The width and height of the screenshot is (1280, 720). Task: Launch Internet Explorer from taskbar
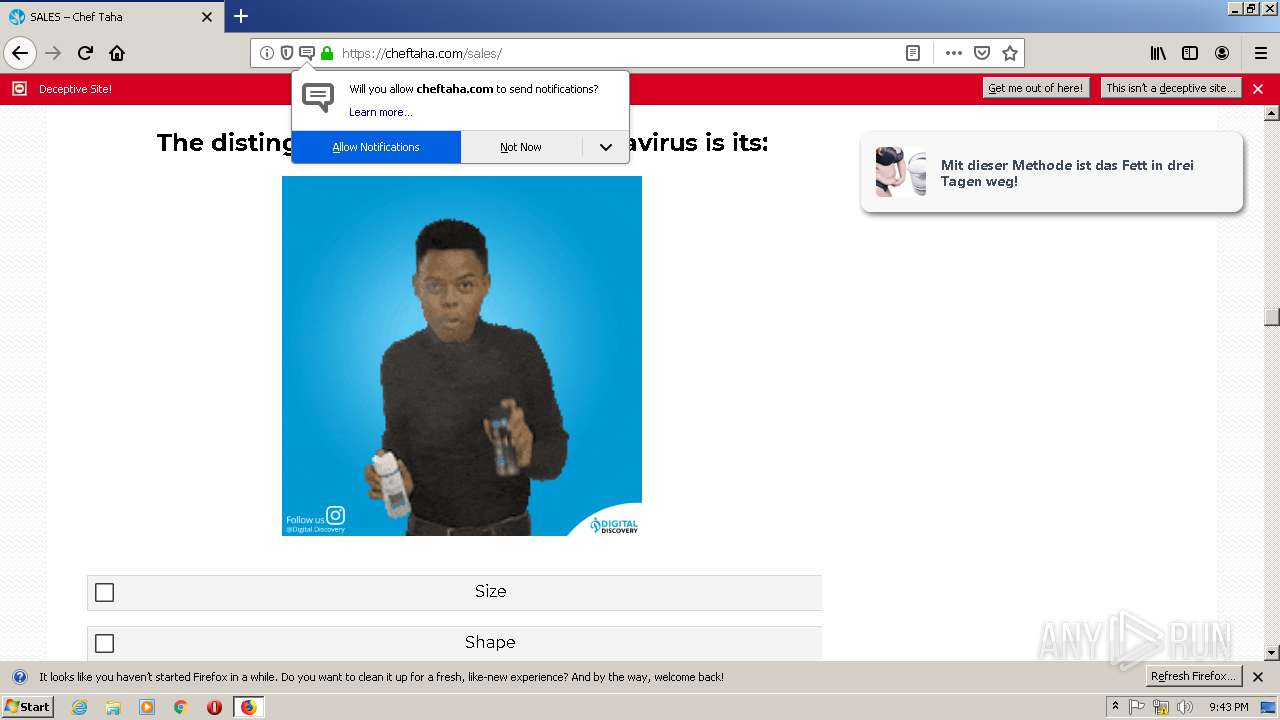coord(79,707)
